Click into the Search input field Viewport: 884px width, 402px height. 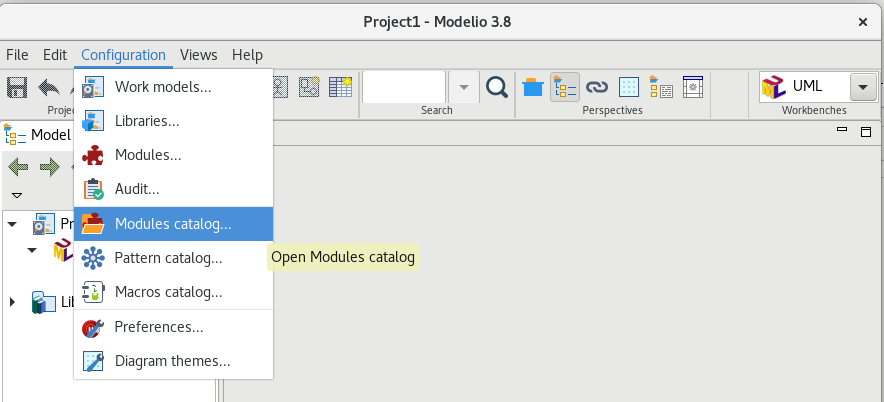404,87
